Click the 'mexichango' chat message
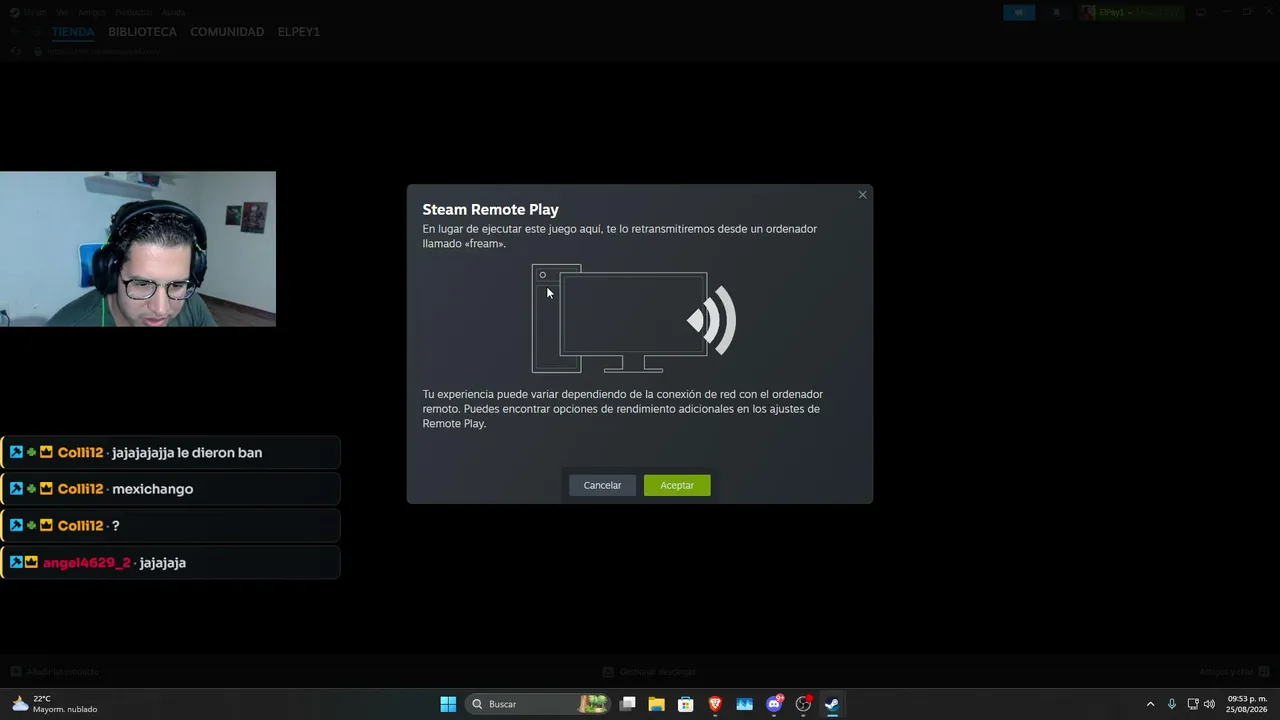 coord(170,489)
